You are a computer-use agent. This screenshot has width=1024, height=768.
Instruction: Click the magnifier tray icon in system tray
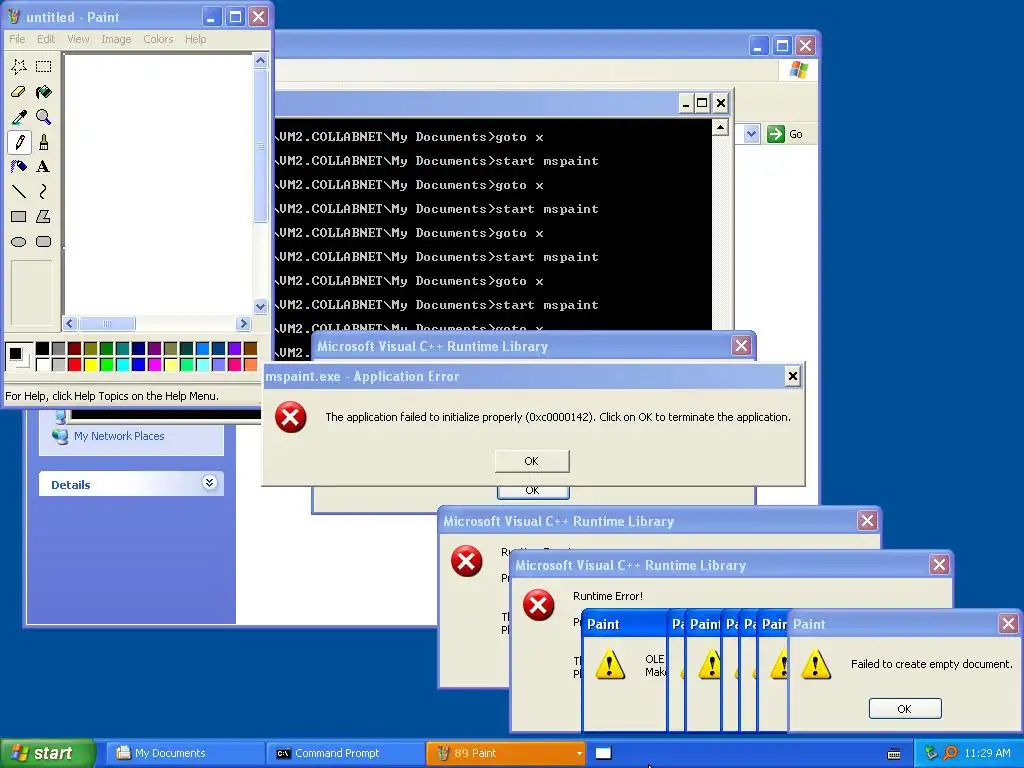pyautogui.click(x=951, y=753)
